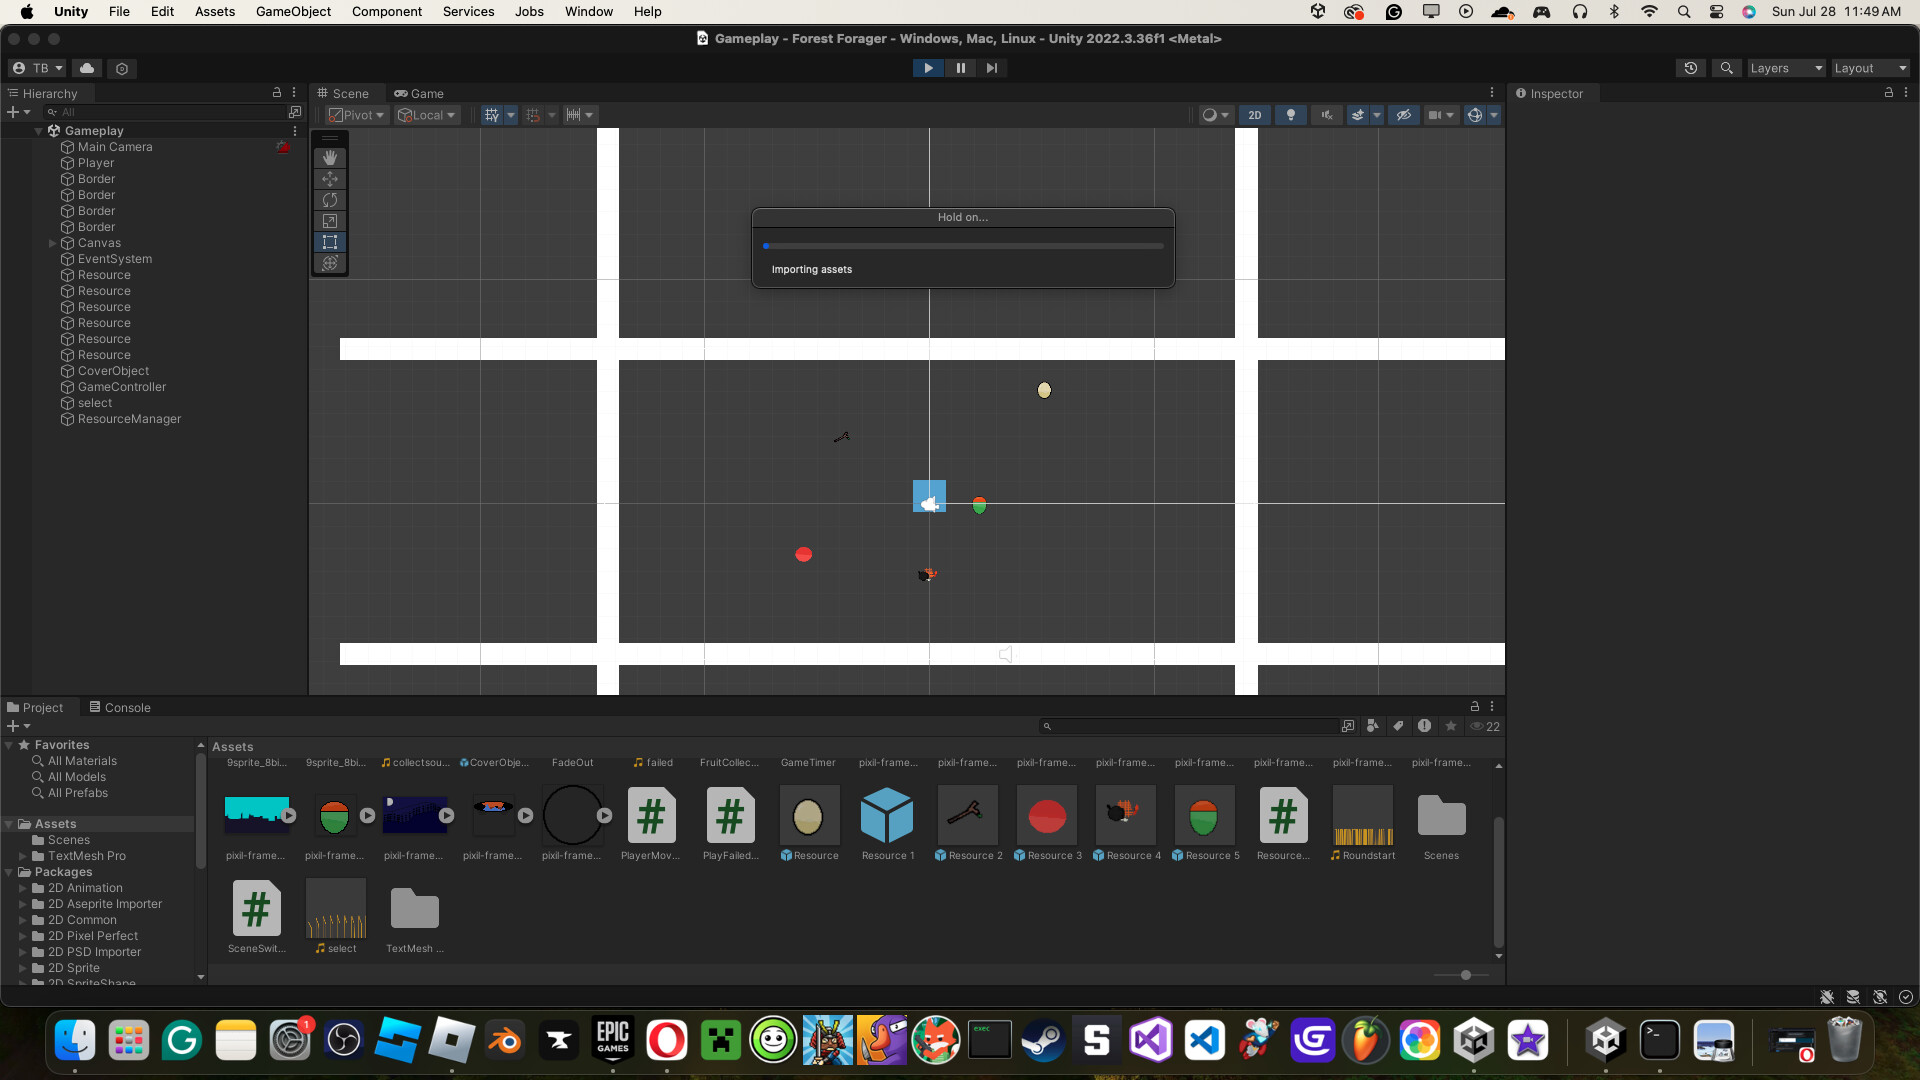Select the Scale tool
1920x1080 pixels.
tap(330, 221)
